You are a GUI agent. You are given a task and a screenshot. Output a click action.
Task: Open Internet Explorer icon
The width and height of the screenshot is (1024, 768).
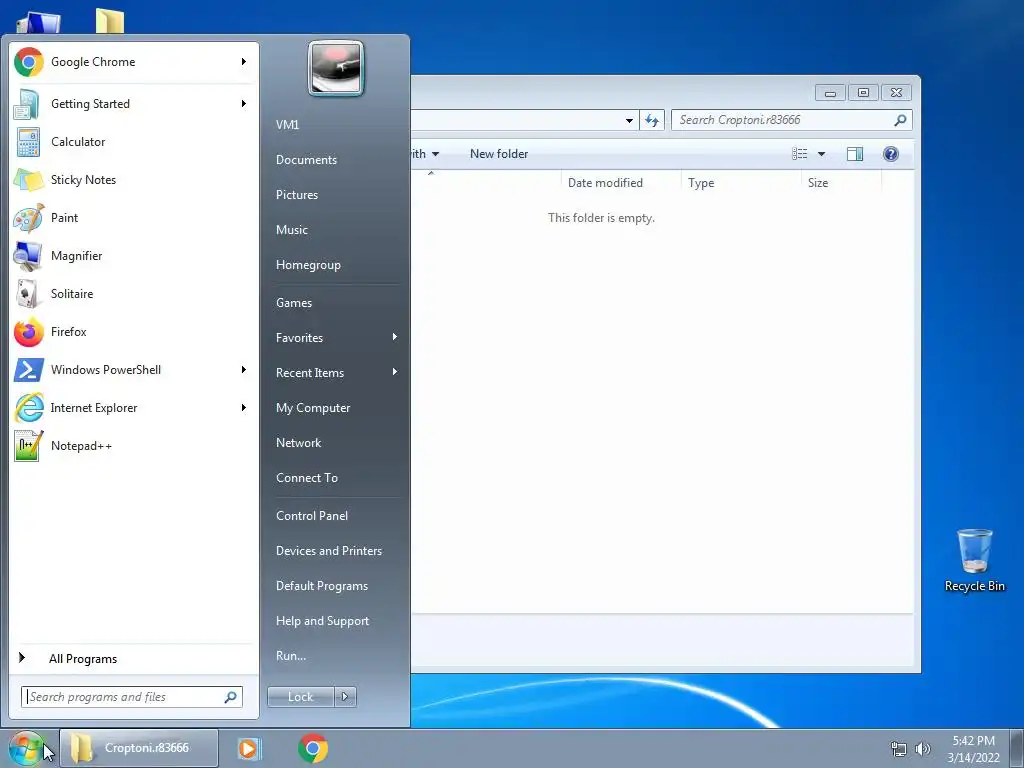pyautogui.click(x=29, y=408)
